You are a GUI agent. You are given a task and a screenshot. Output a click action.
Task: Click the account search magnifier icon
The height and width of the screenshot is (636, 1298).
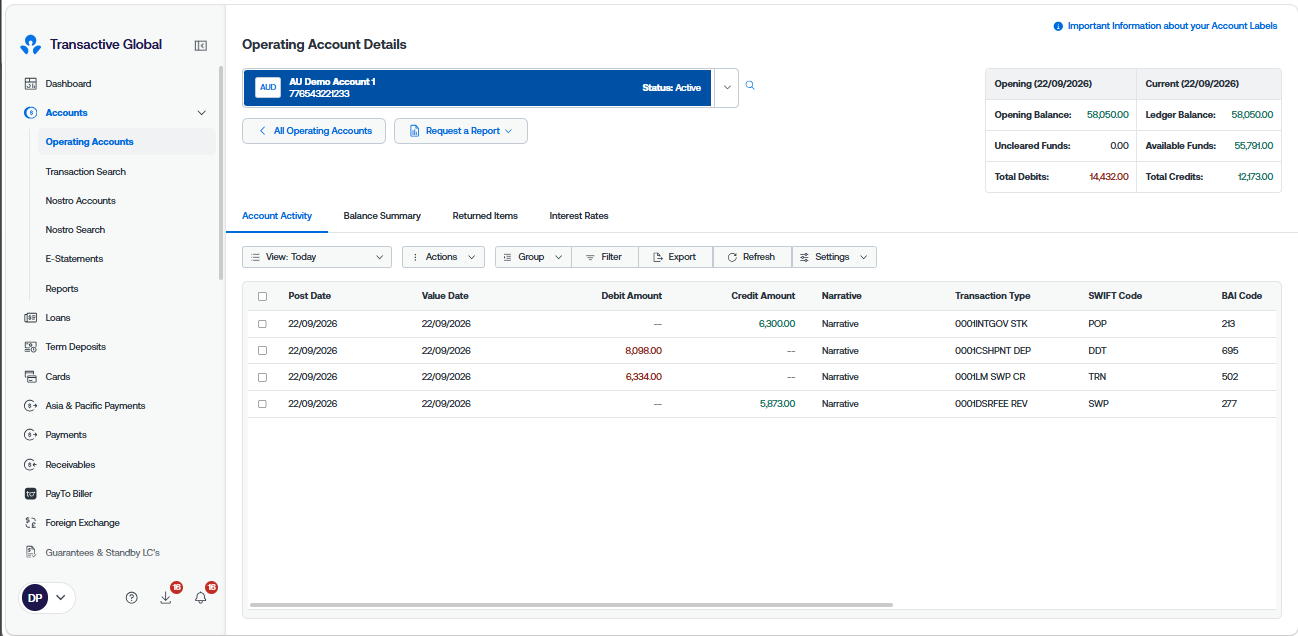750,86
